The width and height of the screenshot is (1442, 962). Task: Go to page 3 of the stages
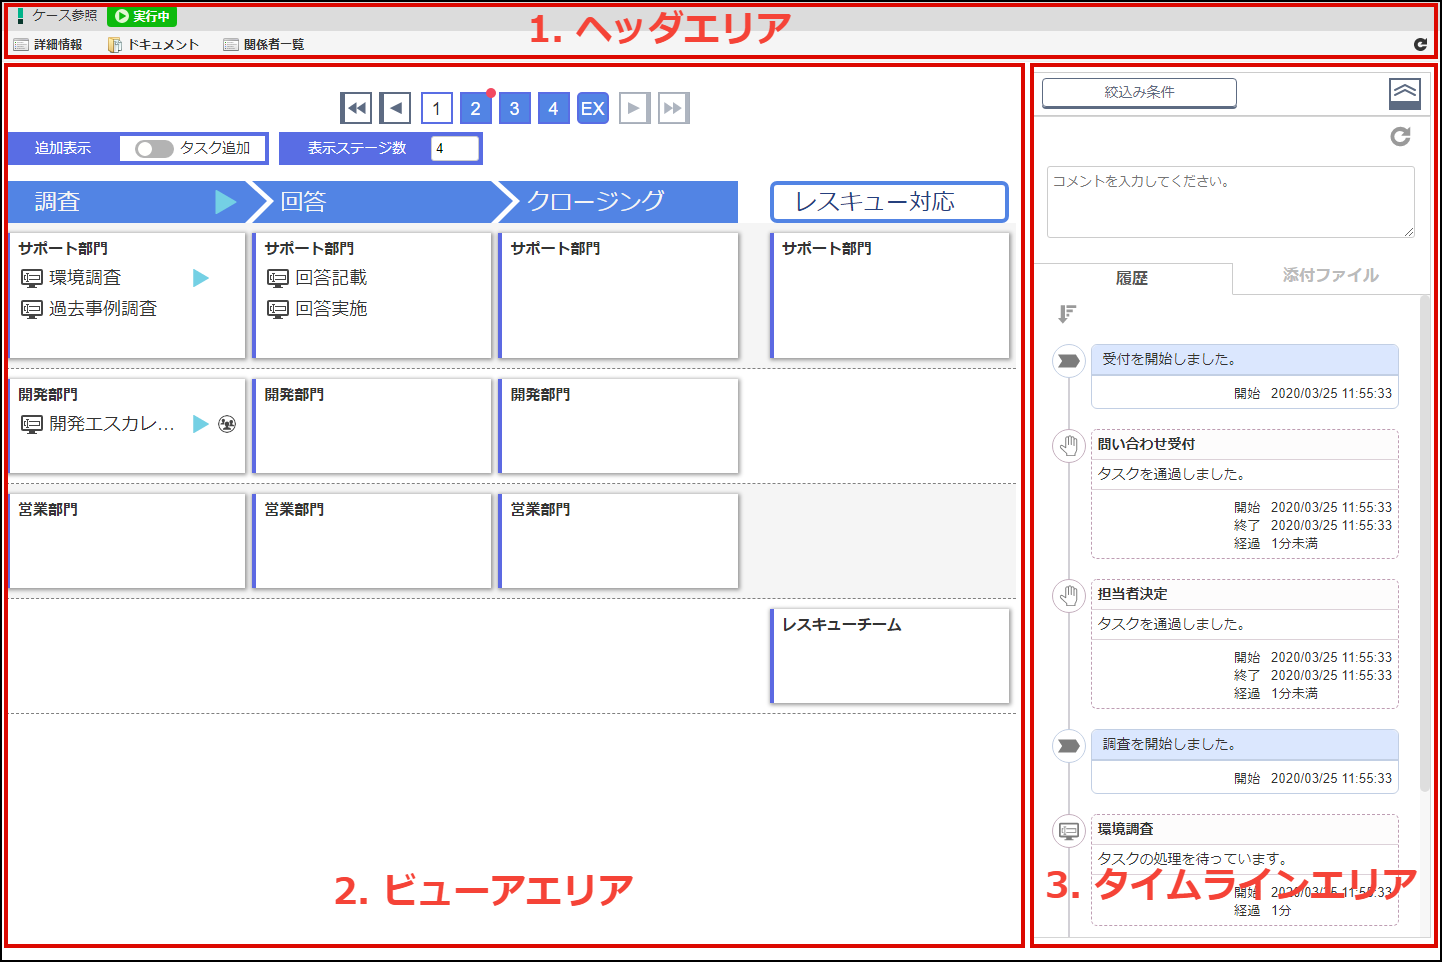coord(514,108)
